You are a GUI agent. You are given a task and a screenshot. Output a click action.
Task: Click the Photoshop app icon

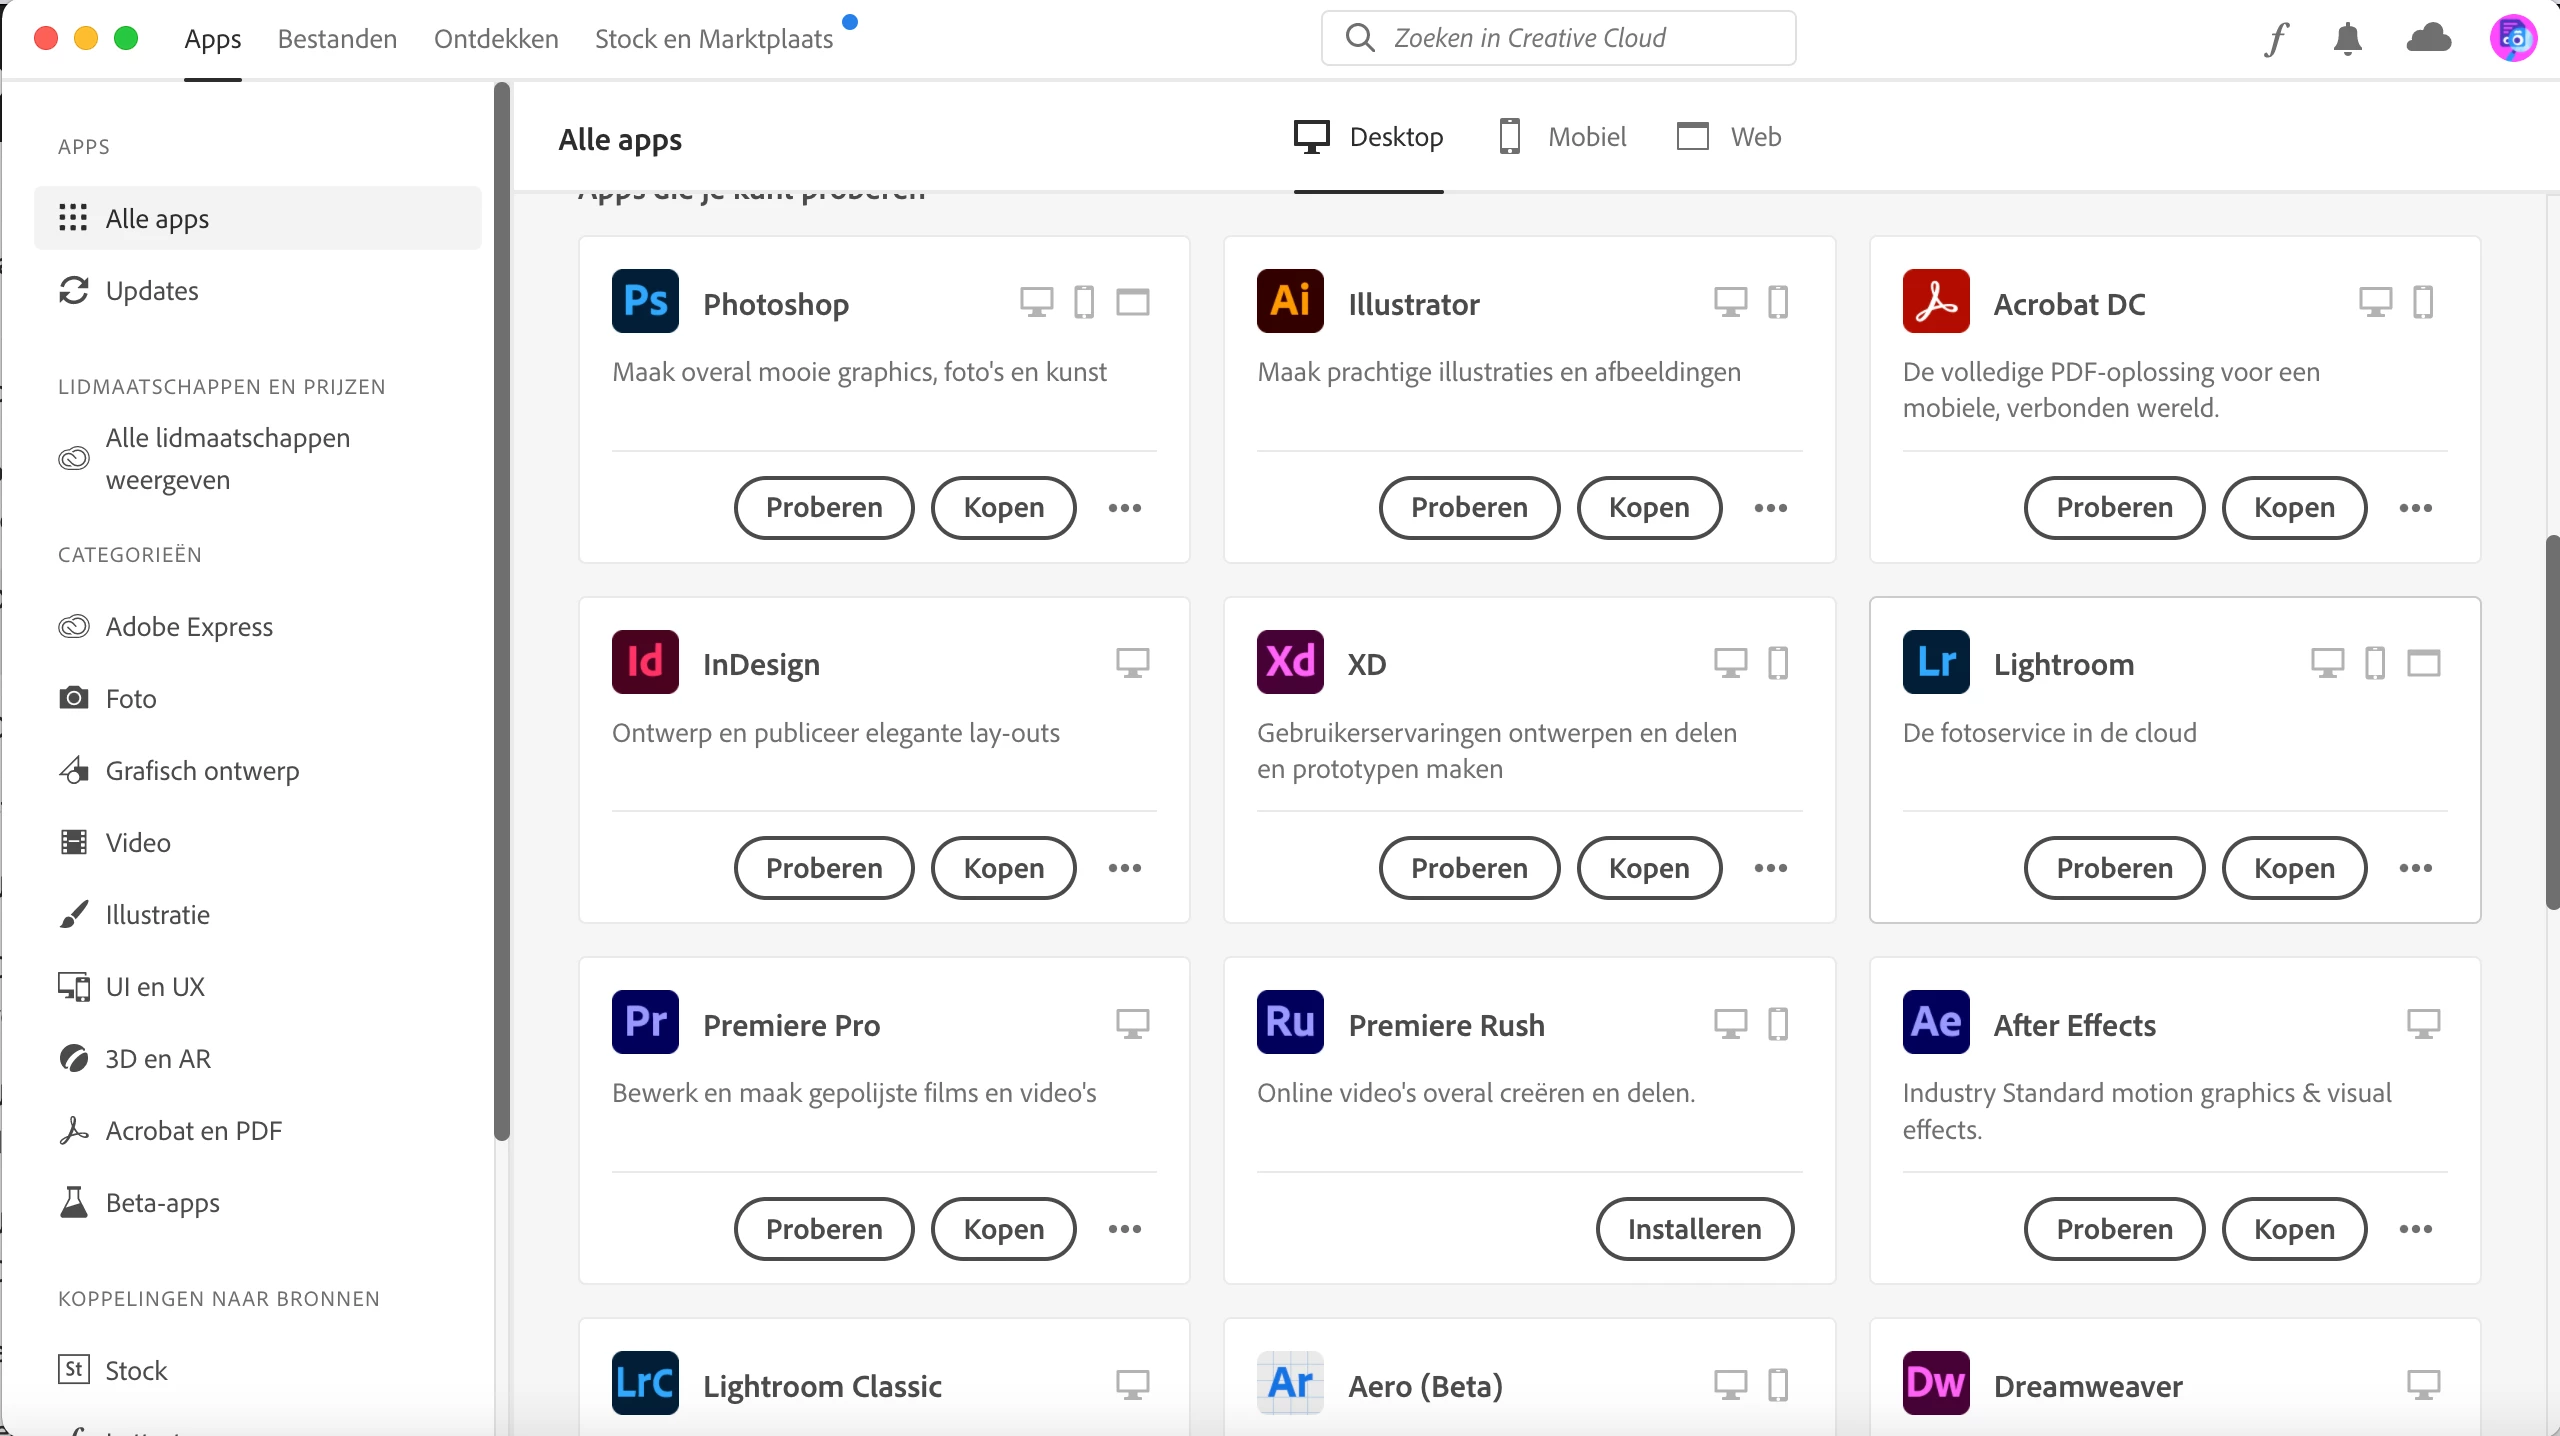[645, 301]
